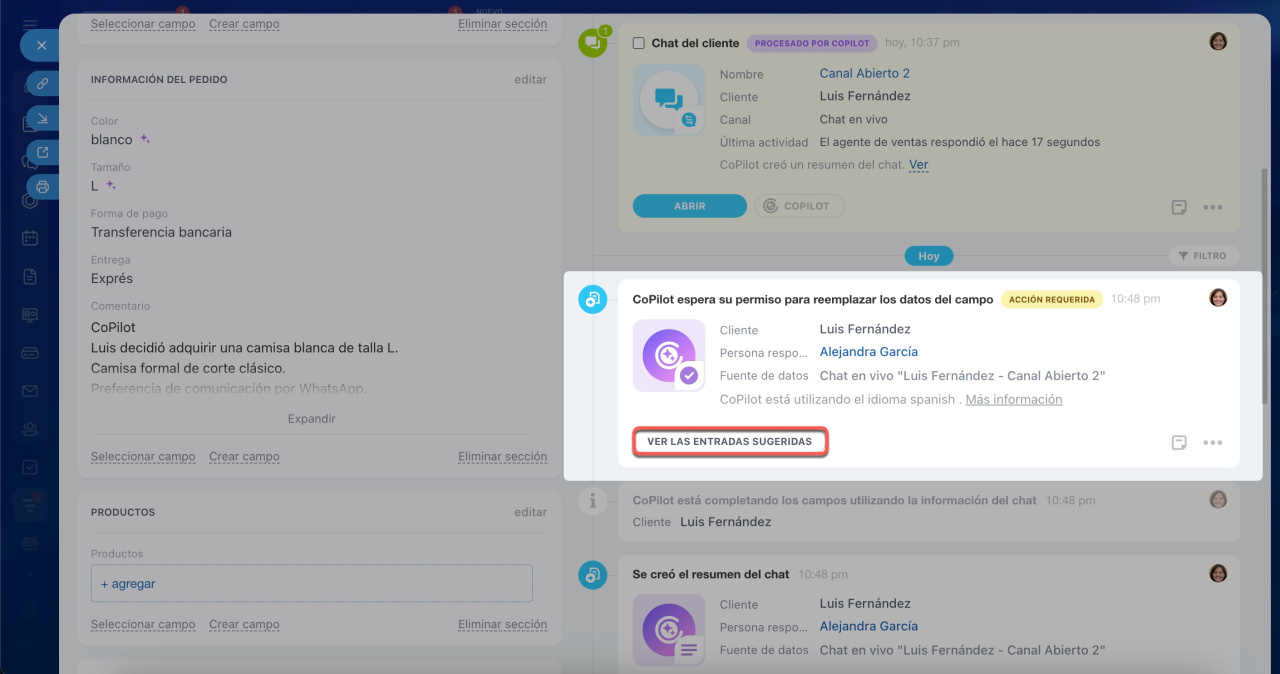Click the calendar icon in left sidebar
1280x674 pixels.
(x=30, y=238)
